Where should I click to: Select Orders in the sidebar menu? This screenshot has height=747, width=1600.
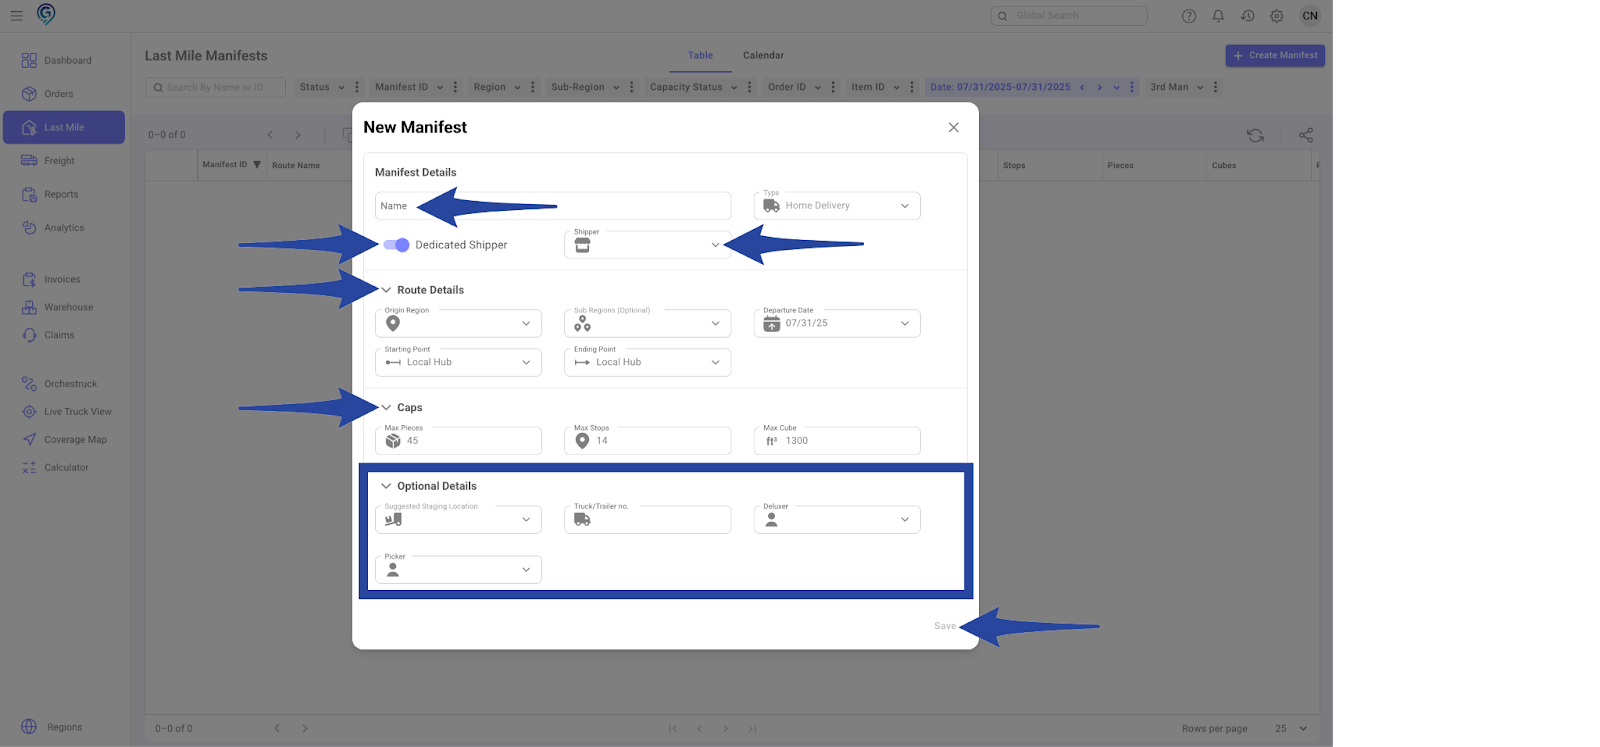pos(58,94)
